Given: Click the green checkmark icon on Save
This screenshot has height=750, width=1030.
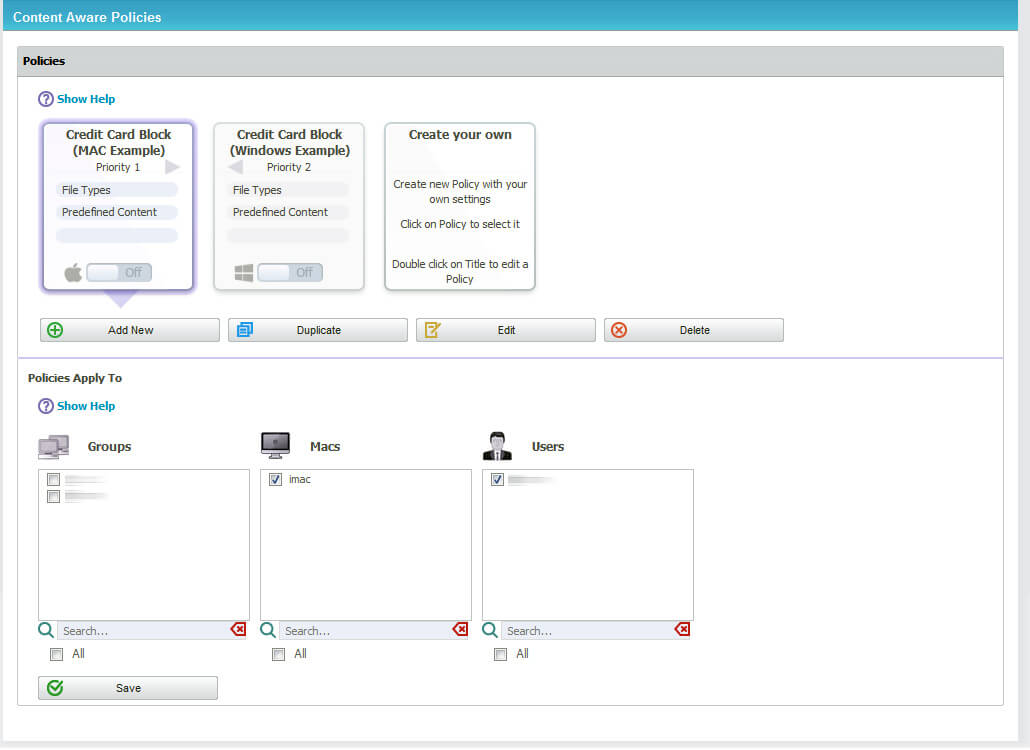Looking at the screenshot, I should tap(55, 688).
